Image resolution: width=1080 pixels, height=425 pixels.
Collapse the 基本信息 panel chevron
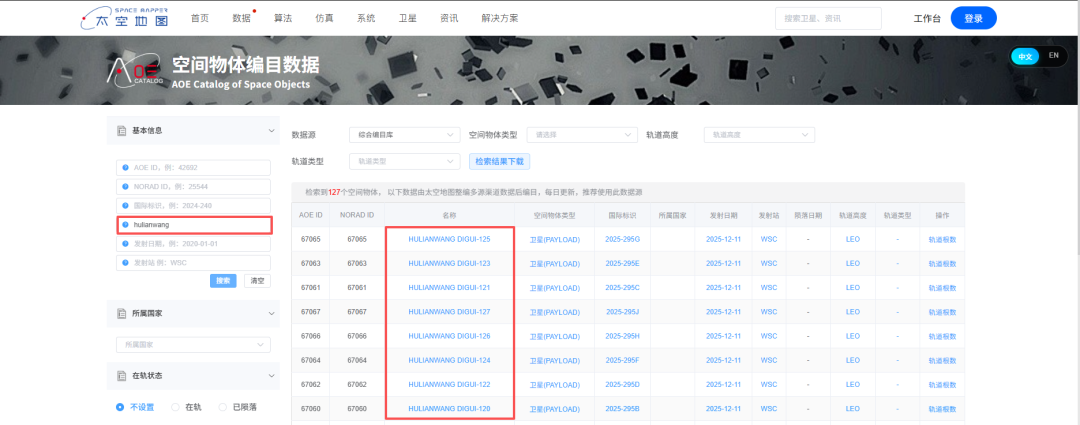tap(271, 131)
